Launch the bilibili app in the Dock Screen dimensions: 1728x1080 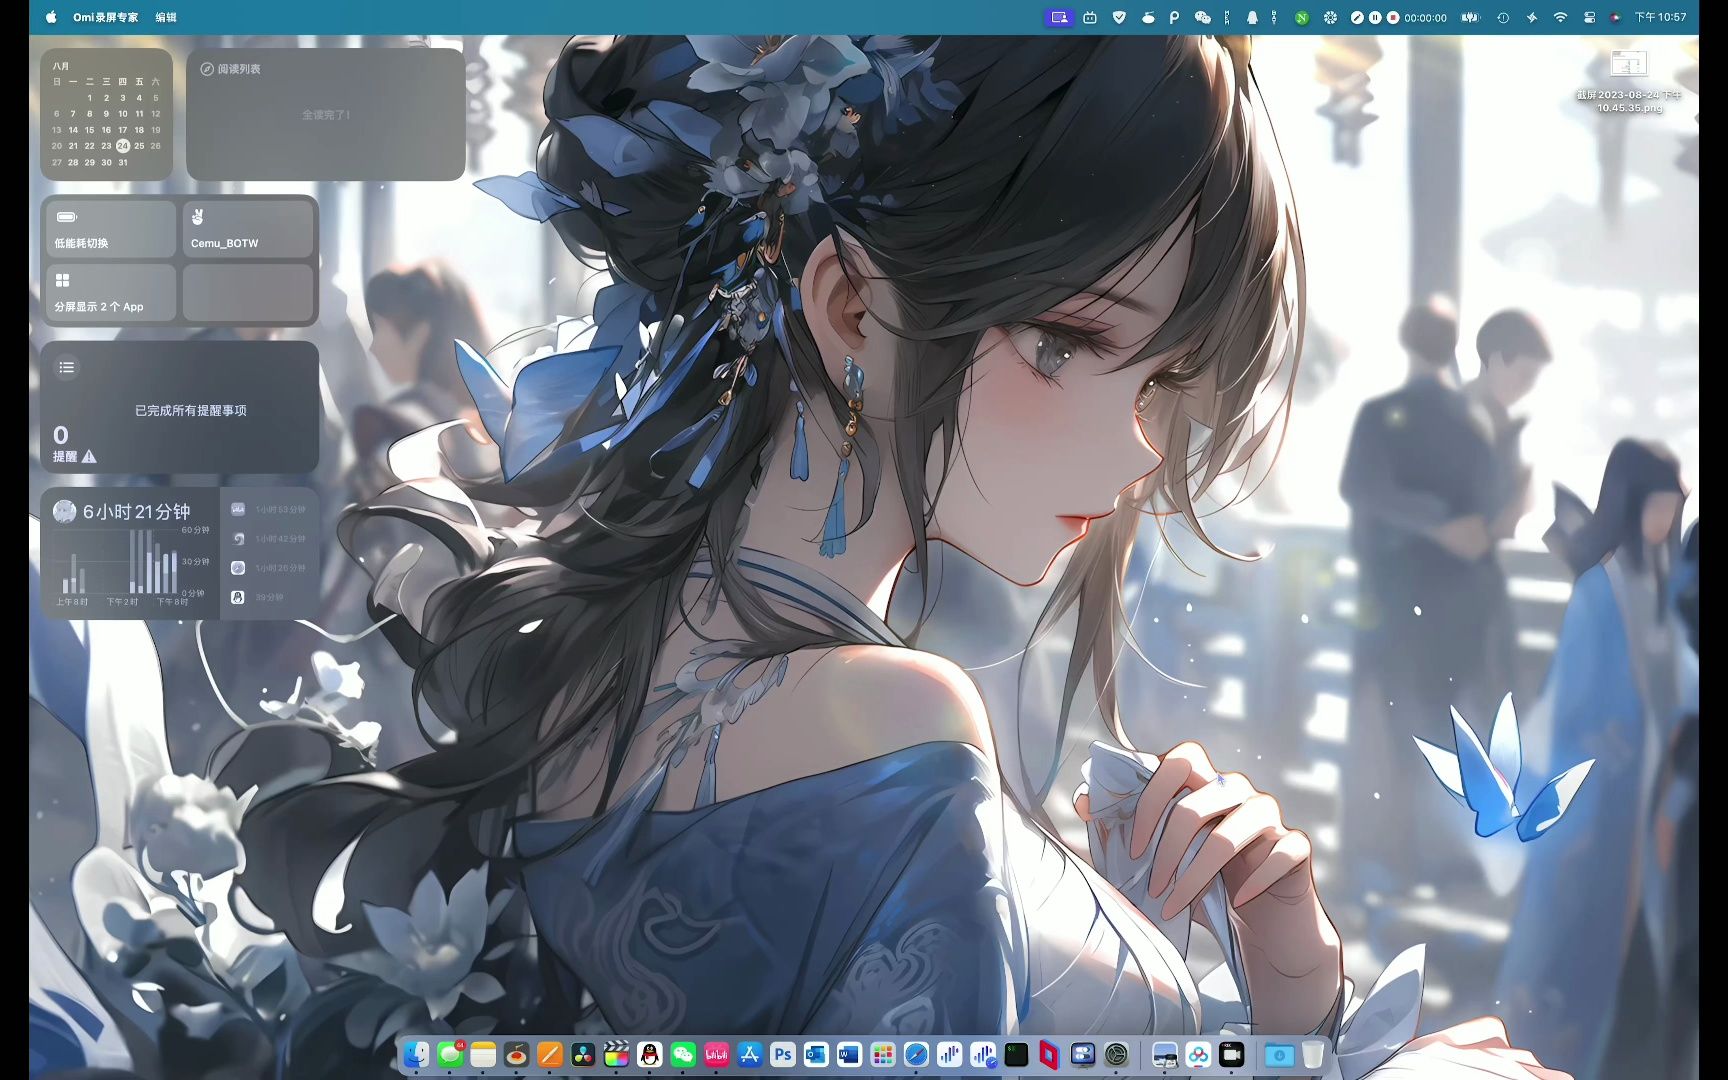click(x=716, y=1054)
